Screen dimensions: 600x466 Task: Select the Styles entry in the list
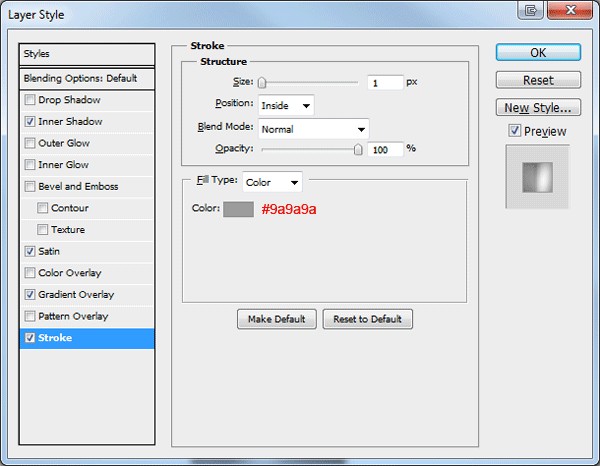pyautogui.click(x=87, y=54)
